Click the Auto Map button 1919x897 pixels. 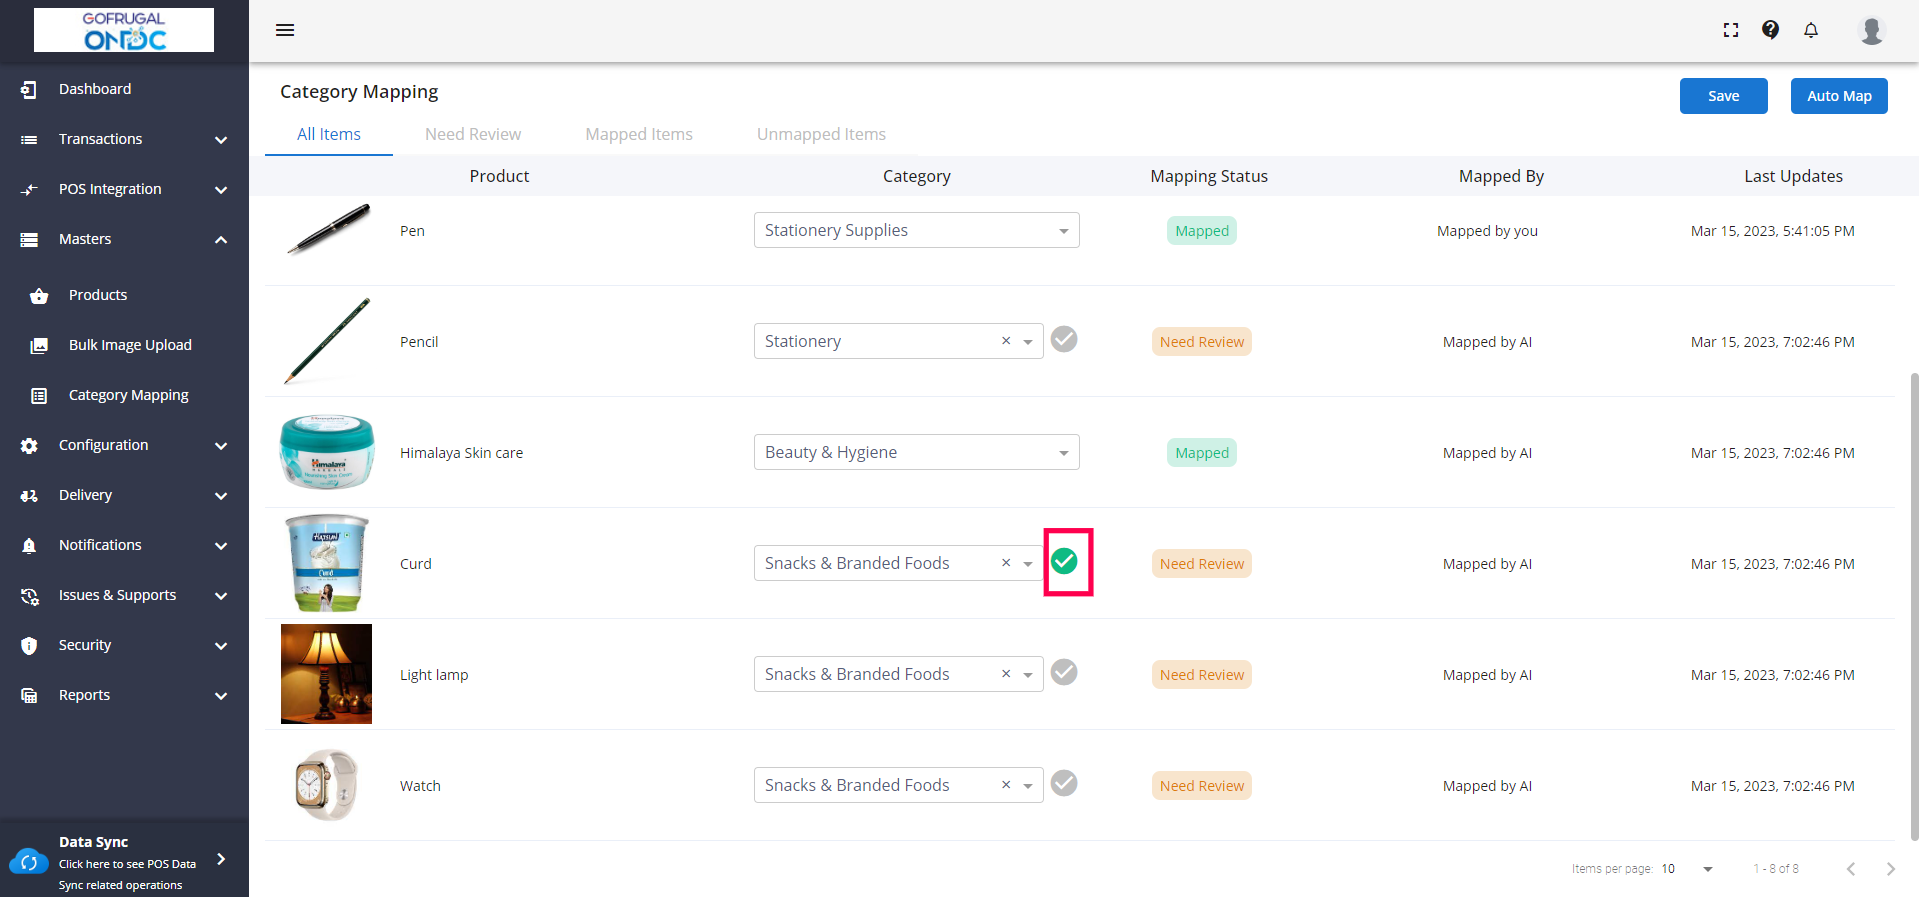coord(1838,96)
